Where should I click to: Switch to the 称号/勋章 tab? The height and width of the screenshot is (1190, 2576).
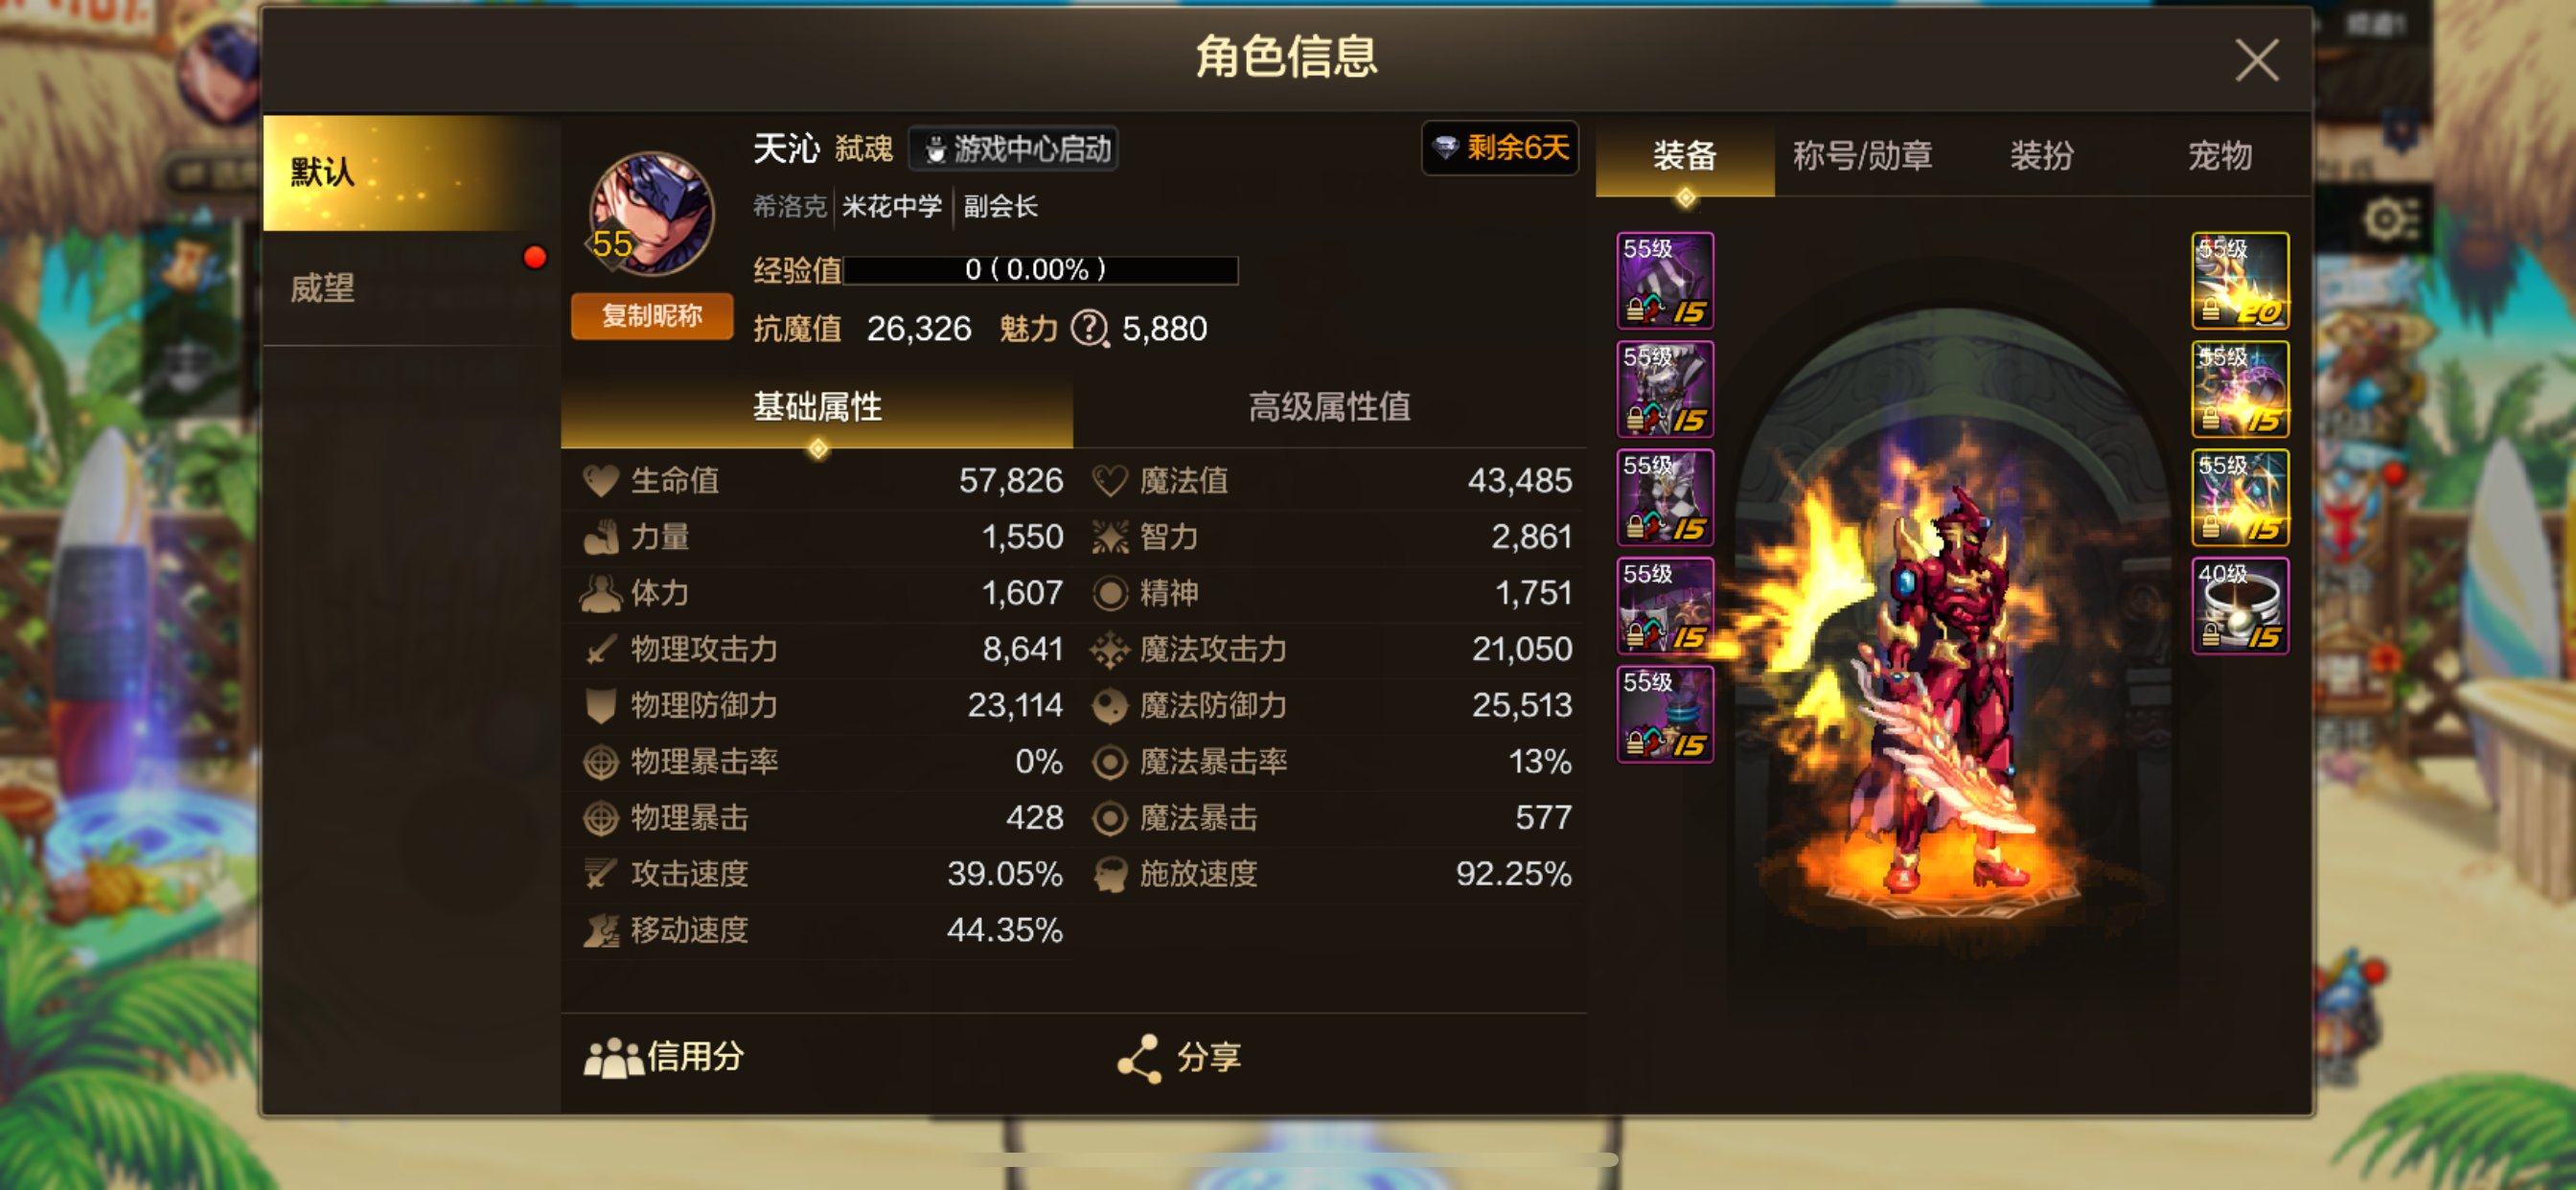[1862, 156]
